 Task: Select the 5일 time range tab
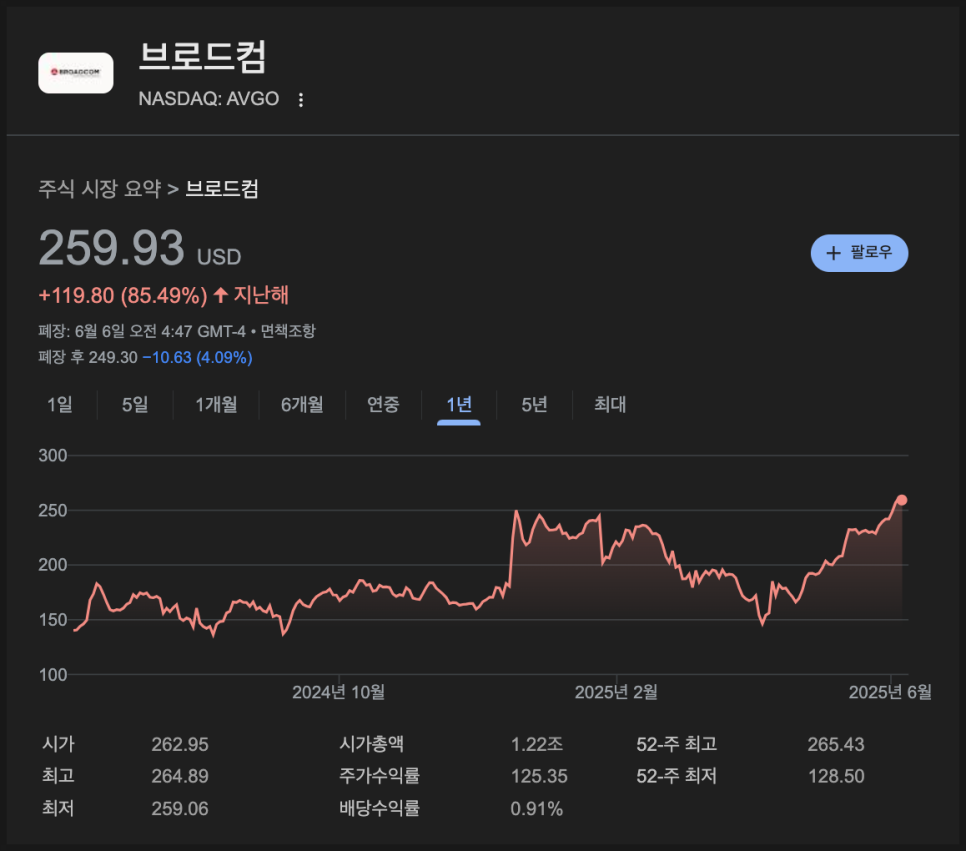135,405
